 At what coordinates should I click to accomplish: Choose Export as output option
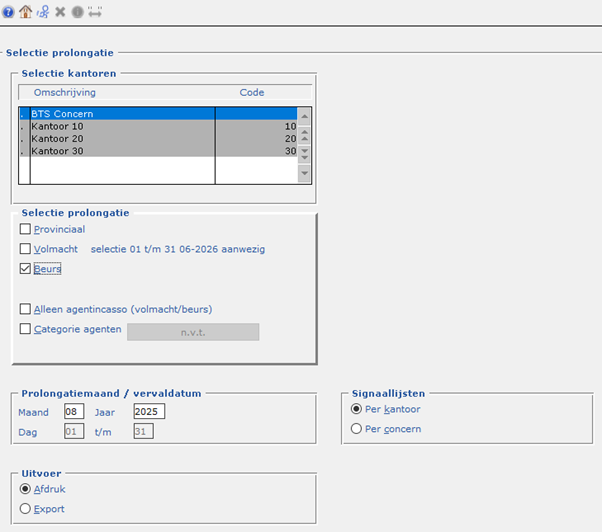pyautogui.click(x=26, y=509)
